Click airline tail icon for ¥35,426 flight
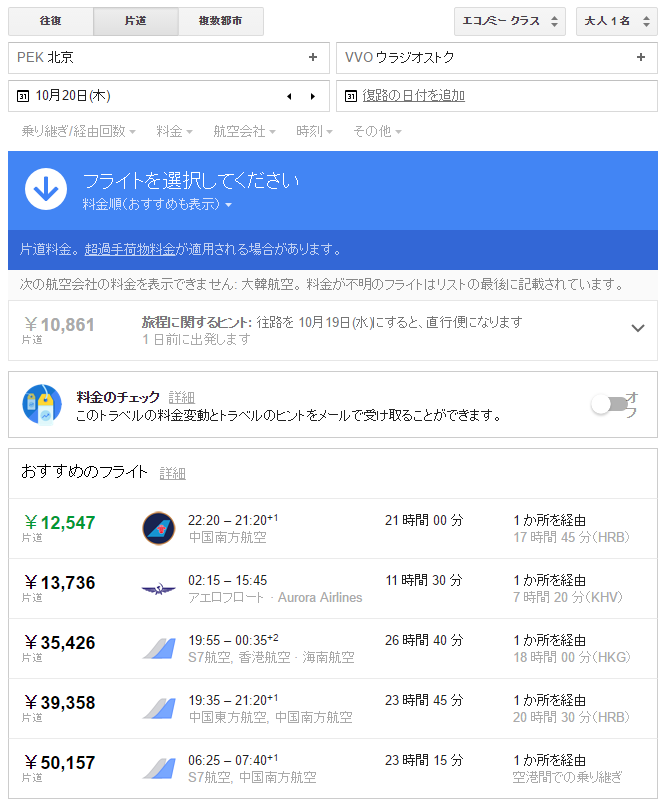665x799 pixels. [x=159, y=649]
